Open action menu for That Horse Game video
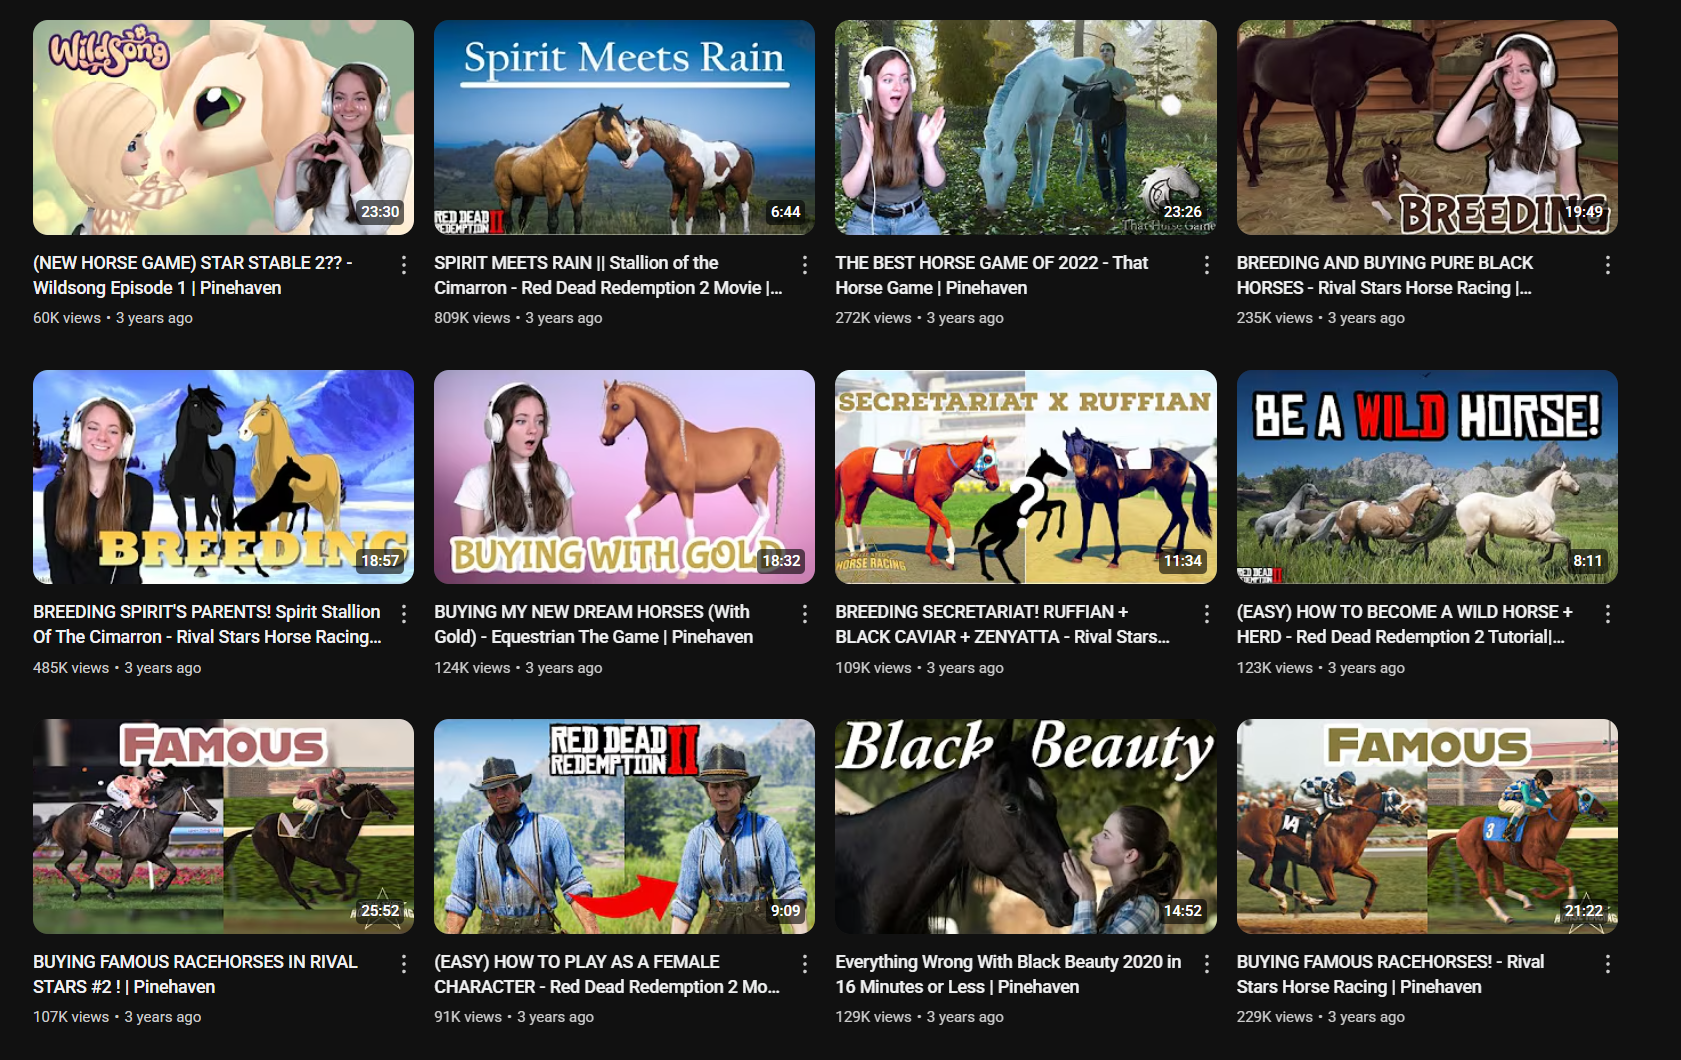Image resolution: width=1681 pixels, height=1060 pixels. point(1206,265)
